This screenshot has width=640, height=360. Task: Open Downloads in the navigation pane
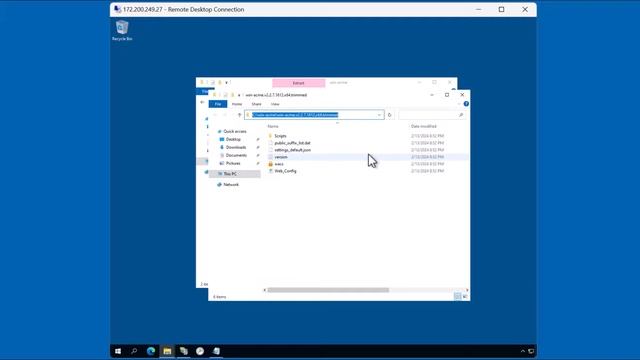pos(236,147)
